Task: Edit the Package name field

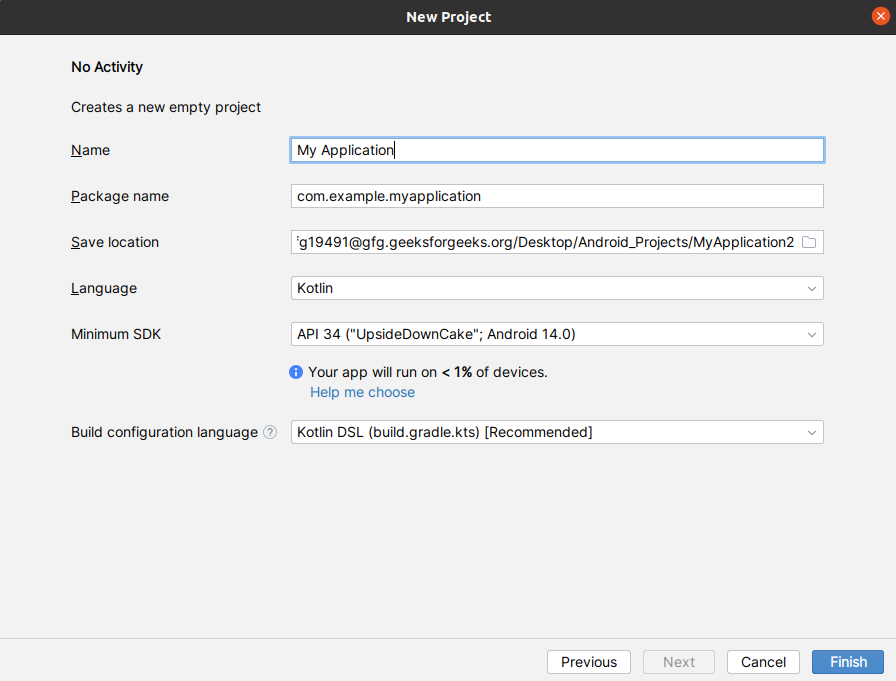Action: coord(557,196)
